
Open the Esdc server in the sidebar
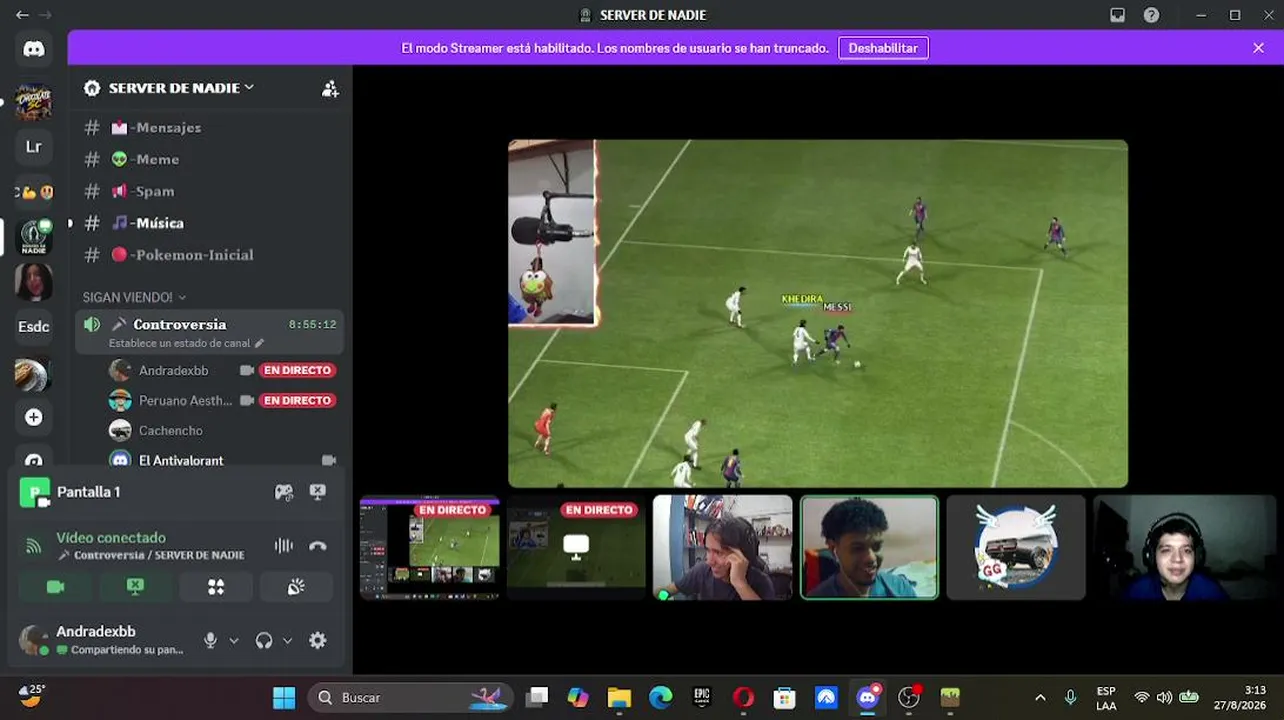click(34, 327)
